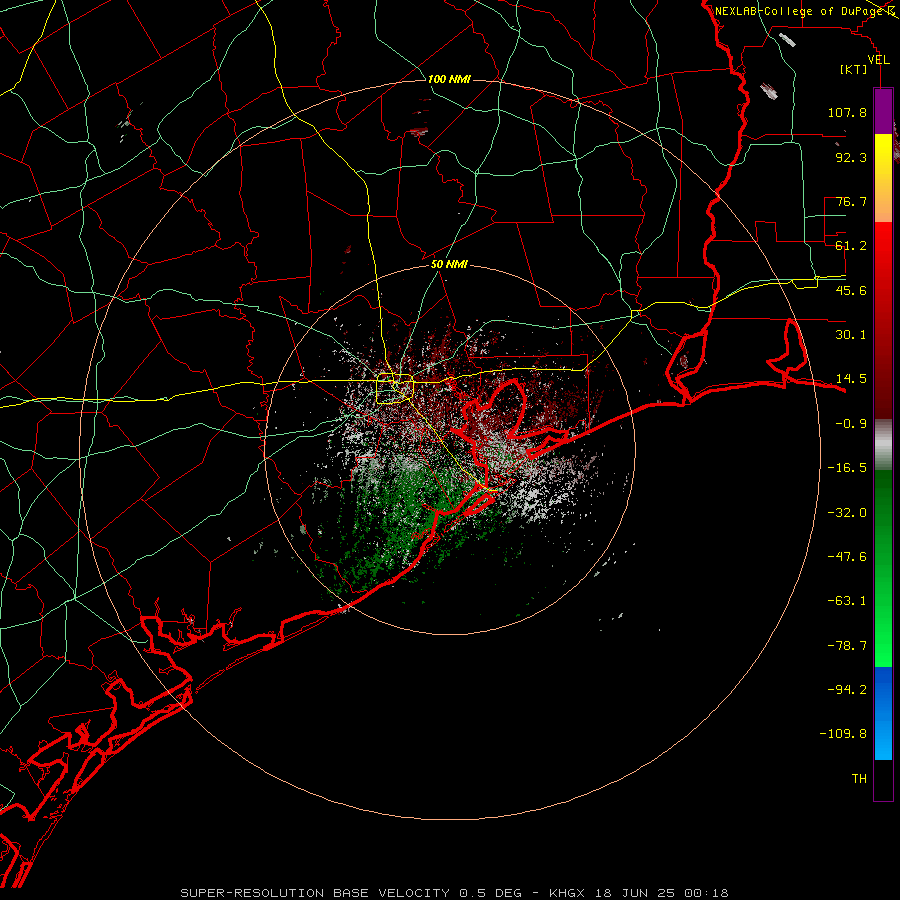Screen dimensions: 900x900
Task: Click the 61.2 velocity scale value
Action: pyautogui.click(x=851, y=246)
